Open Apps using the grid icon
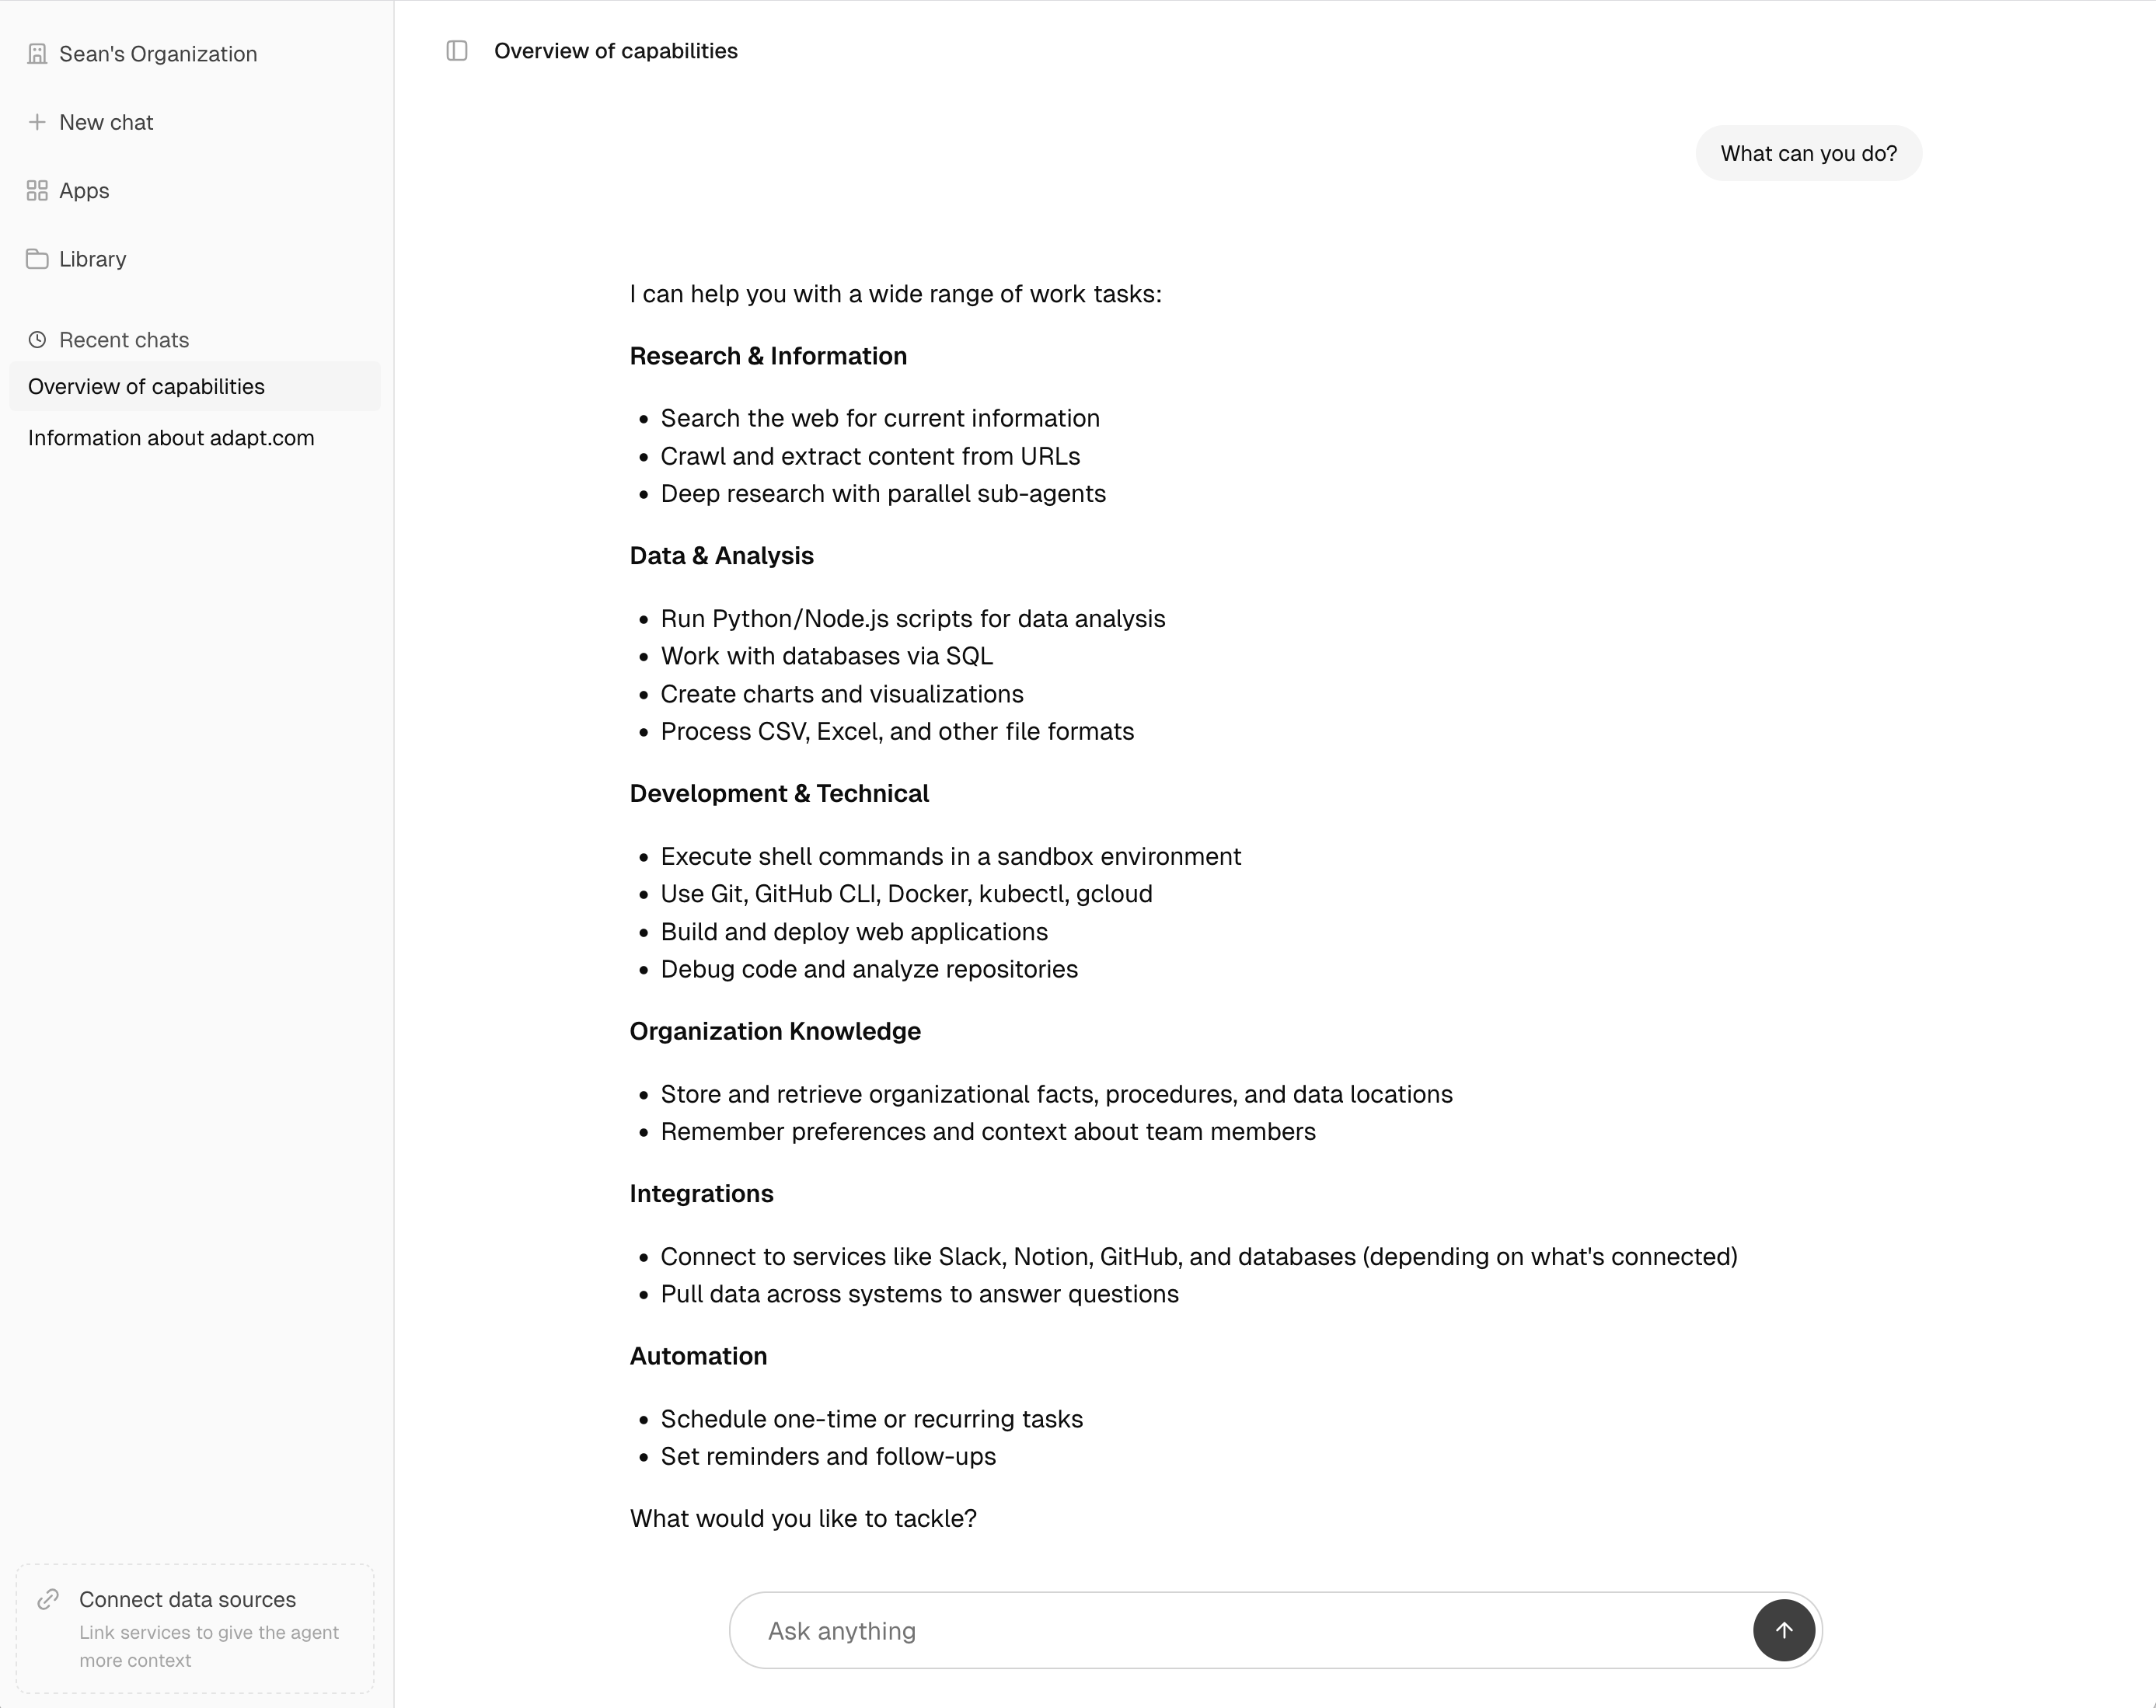Screen dimensions: 2156x1708 pyautogui.click(x=38, y=190)
